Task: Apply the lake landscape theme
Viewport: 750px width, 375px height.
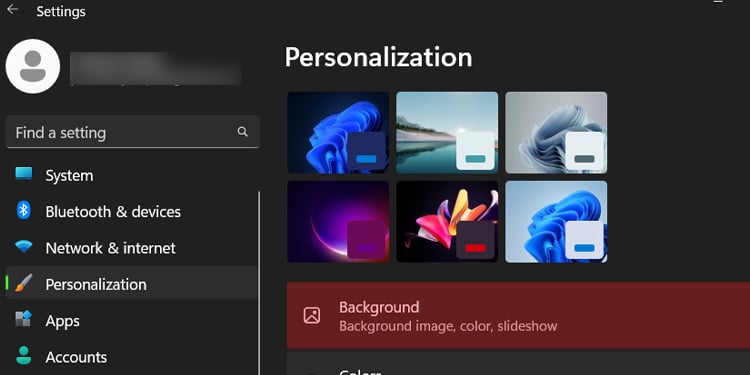Action: coord(447,132)
